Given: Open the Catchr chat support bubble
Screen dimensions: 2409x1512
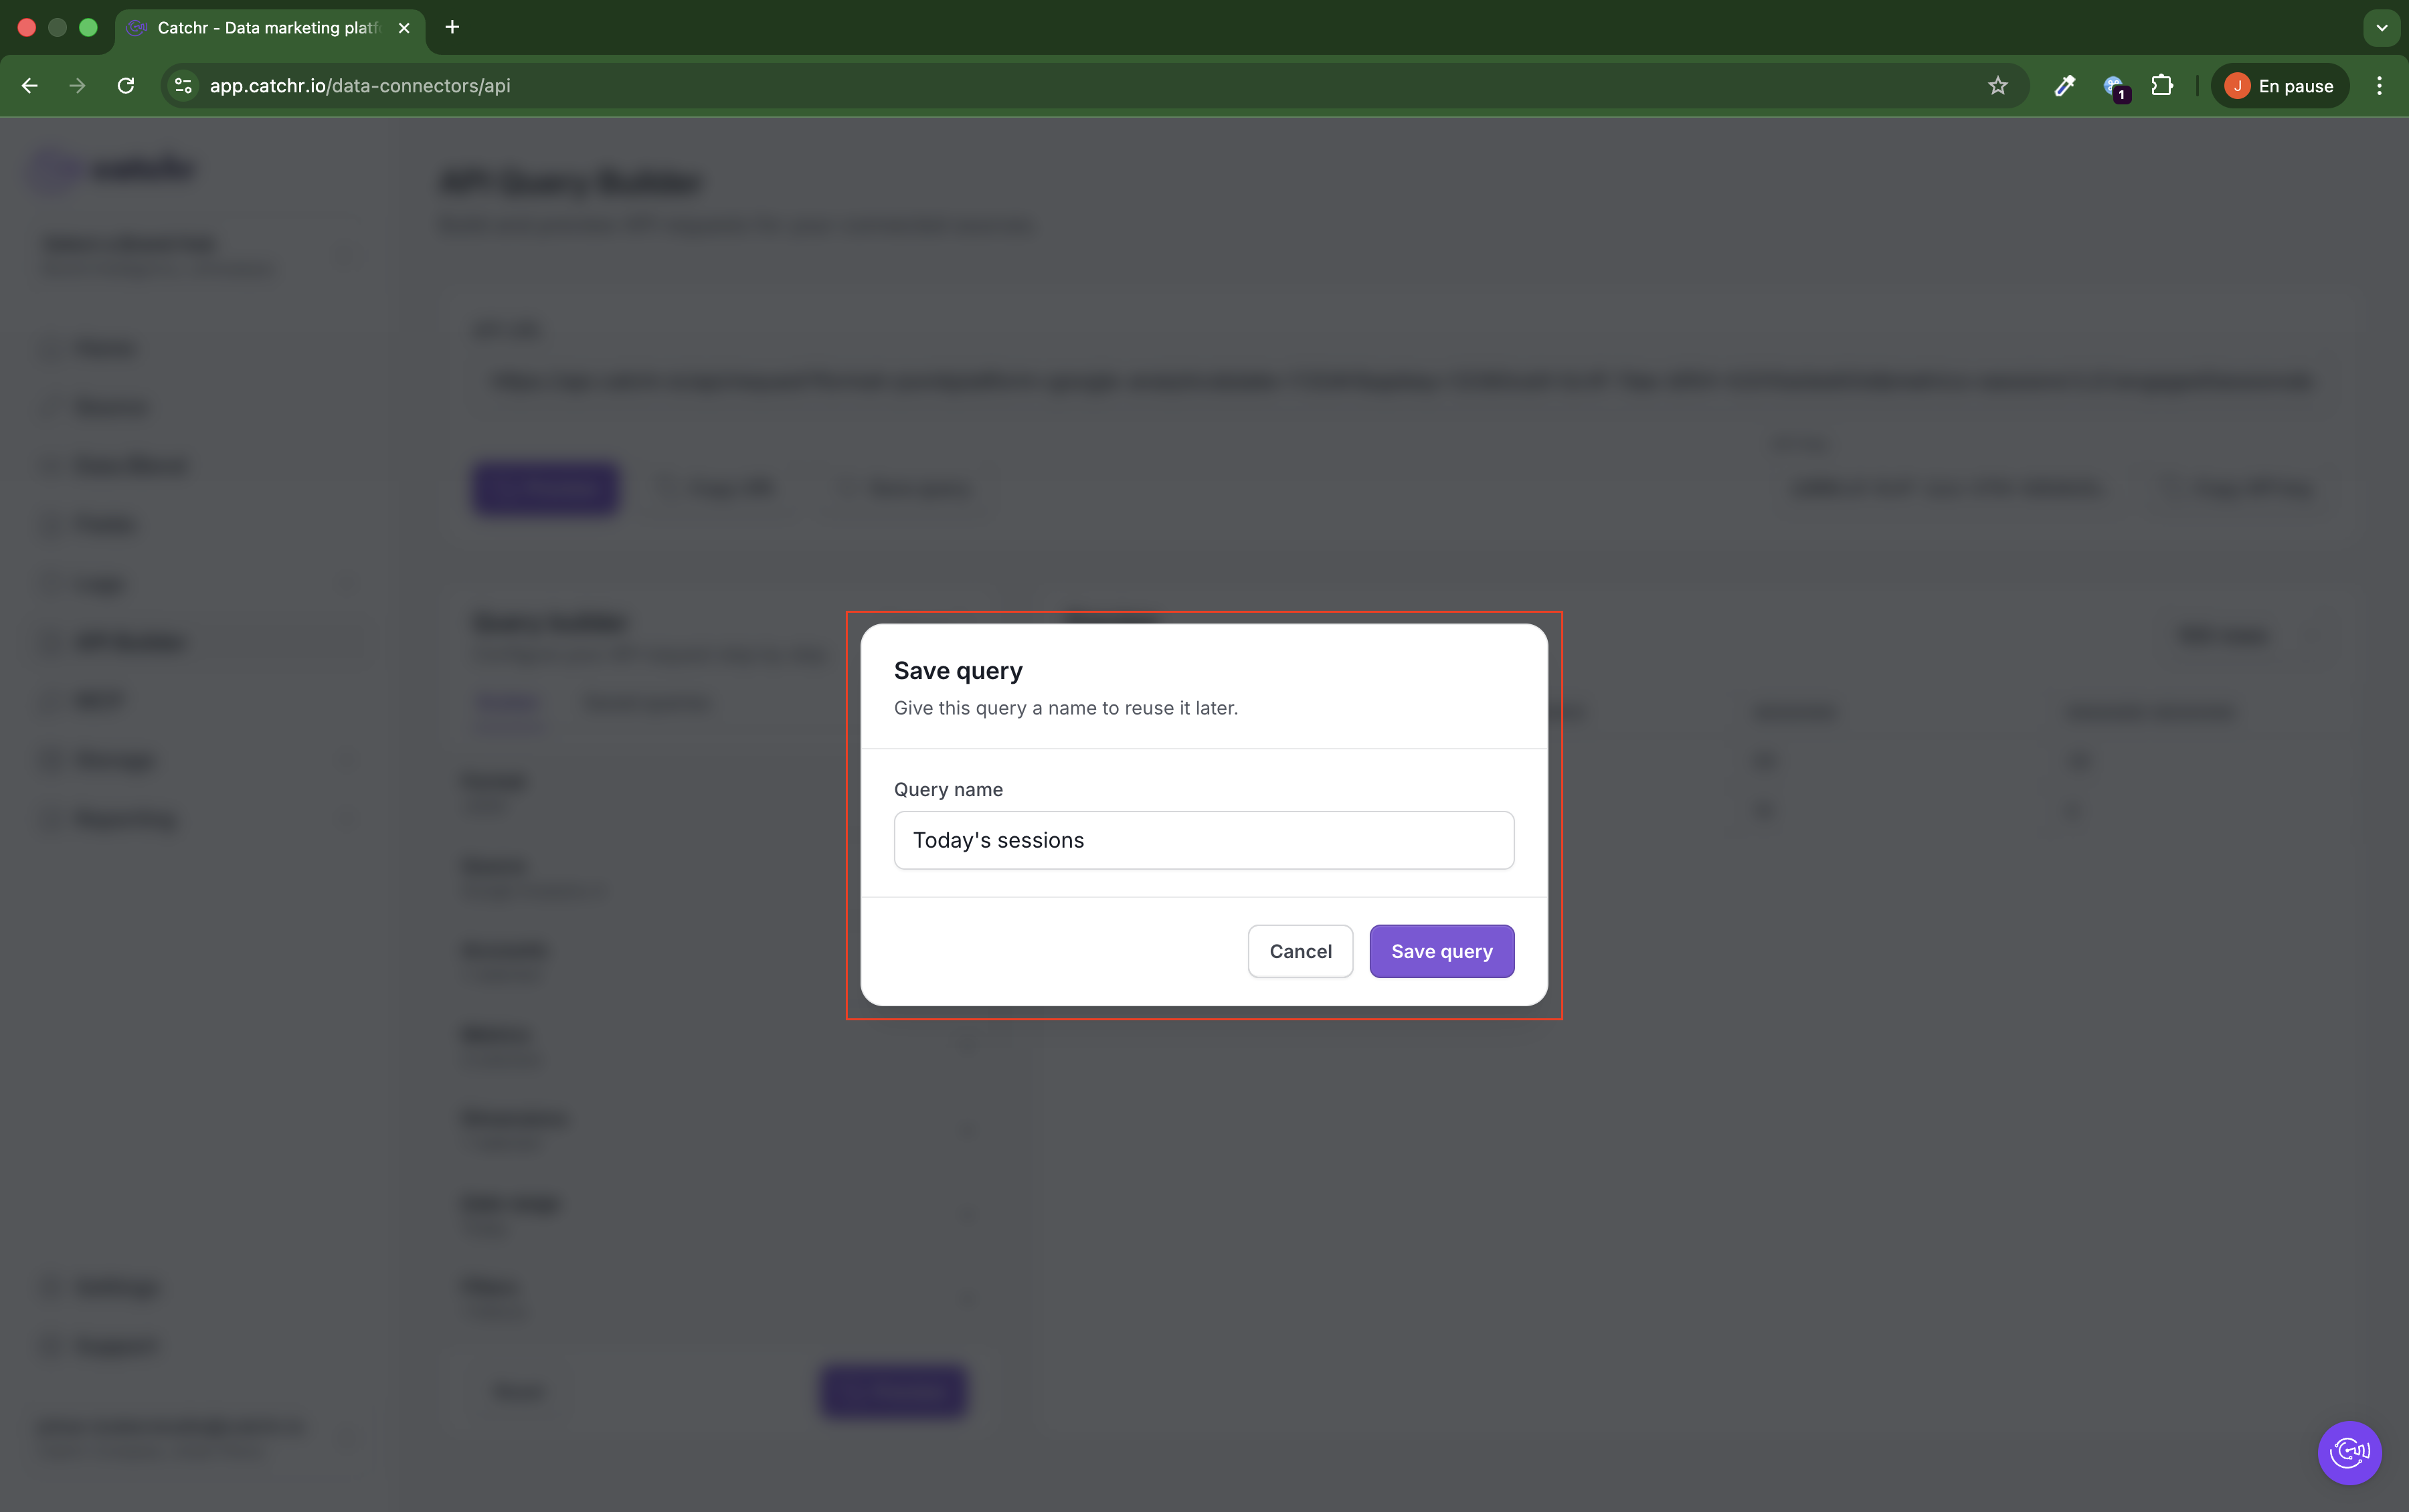Looking at the screenshot, I should 2348,1452.
